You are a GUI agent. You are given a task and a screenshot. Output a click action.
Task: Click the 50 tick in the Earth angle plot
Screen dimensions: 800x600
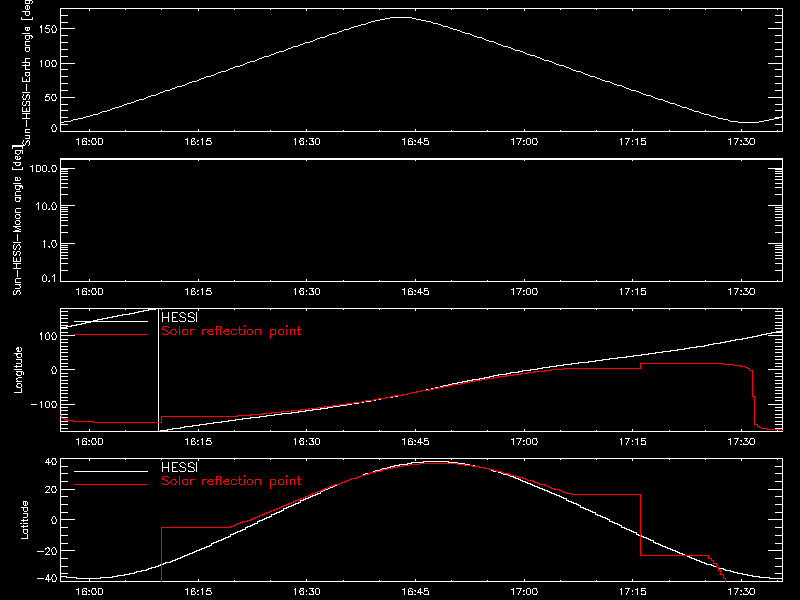click(x=51, y=97)
